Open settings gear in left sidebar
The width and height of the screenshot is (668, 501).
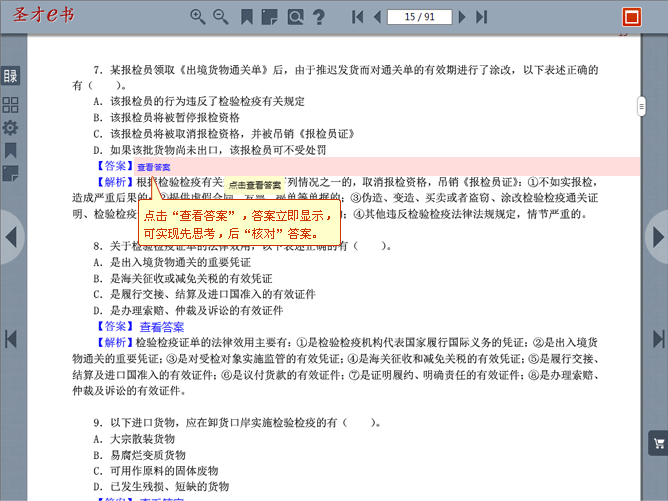10,127
